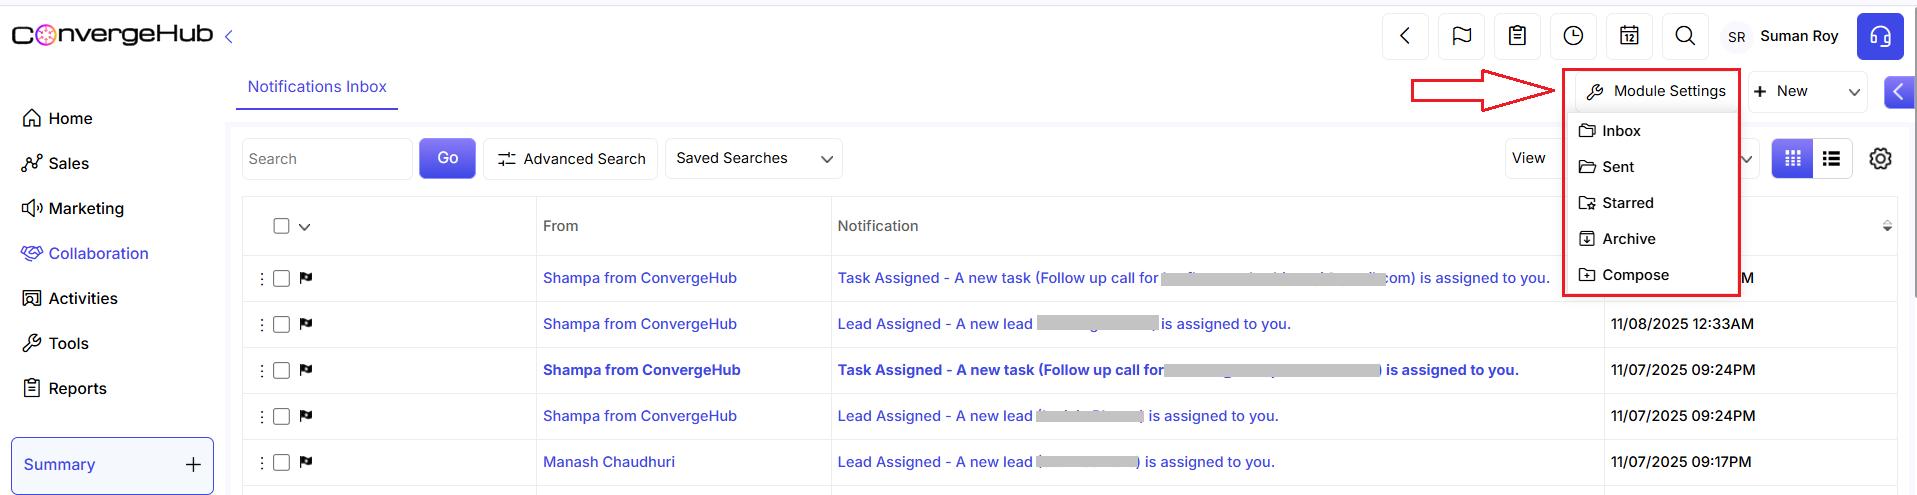This screenshot has height=495, width=1917.
Task: Click the flag icon in top toolbar
Action: (x=1461, y=37)
